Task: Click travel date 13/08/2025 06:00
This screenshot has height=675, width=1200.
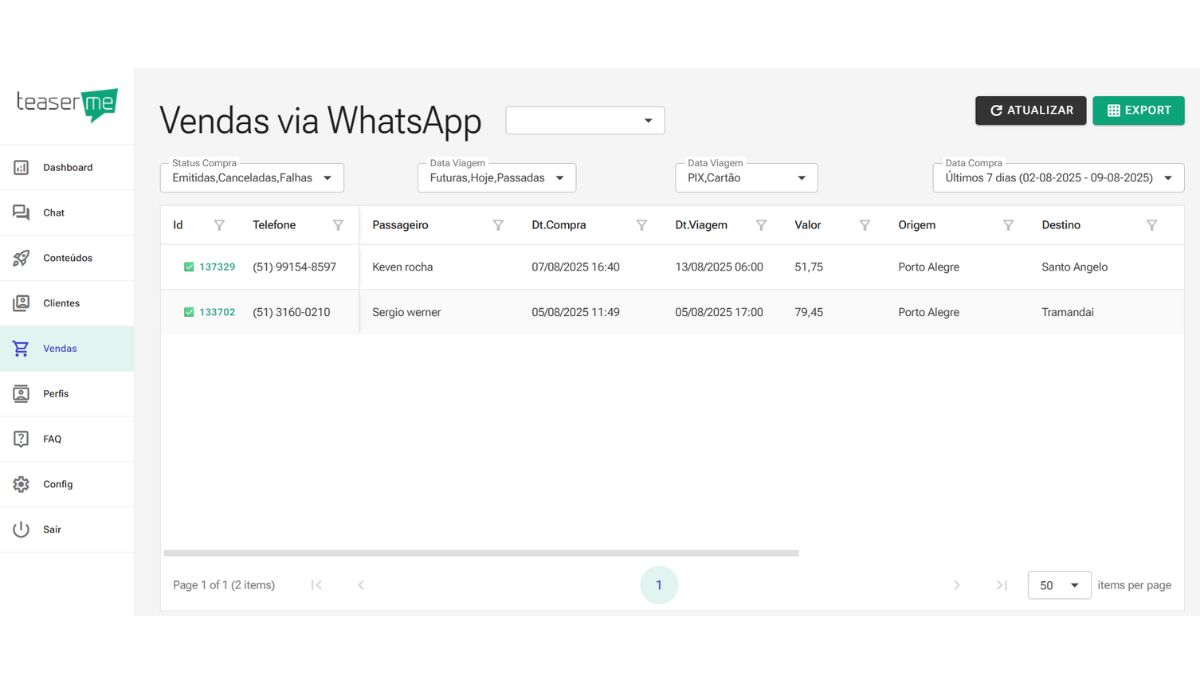Action: [x=719, y=267]
